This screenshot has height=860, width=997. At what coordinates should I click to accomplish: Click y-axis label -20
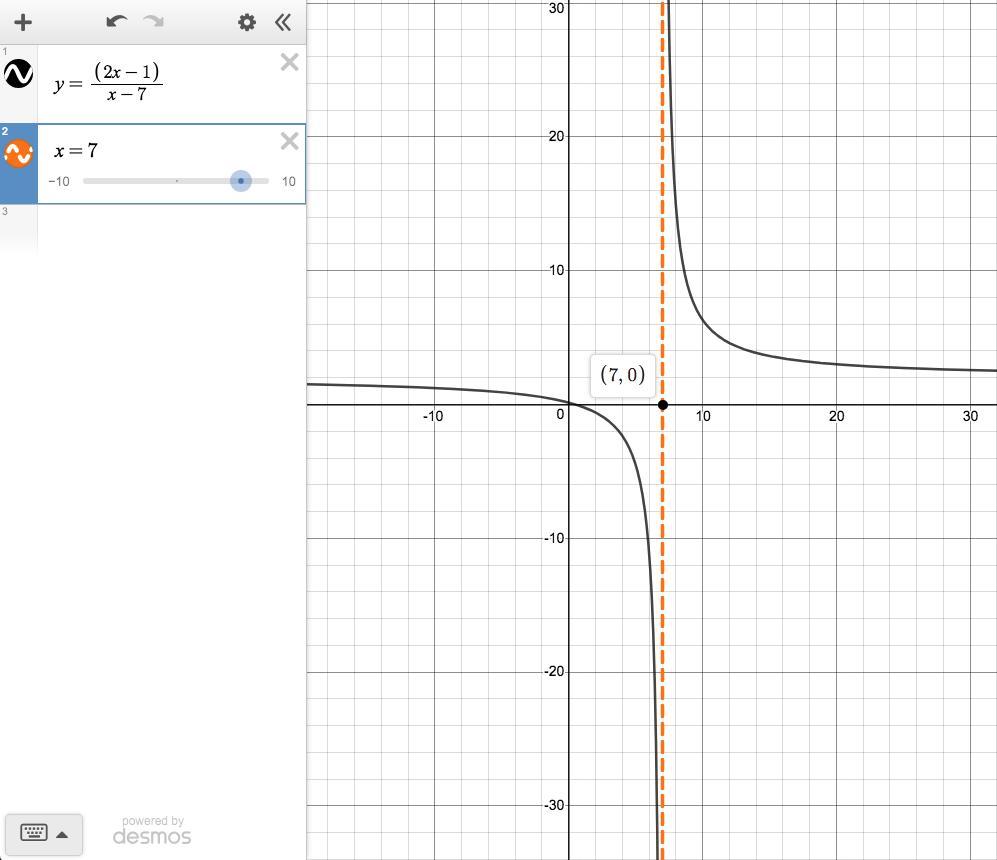point(554,672)
